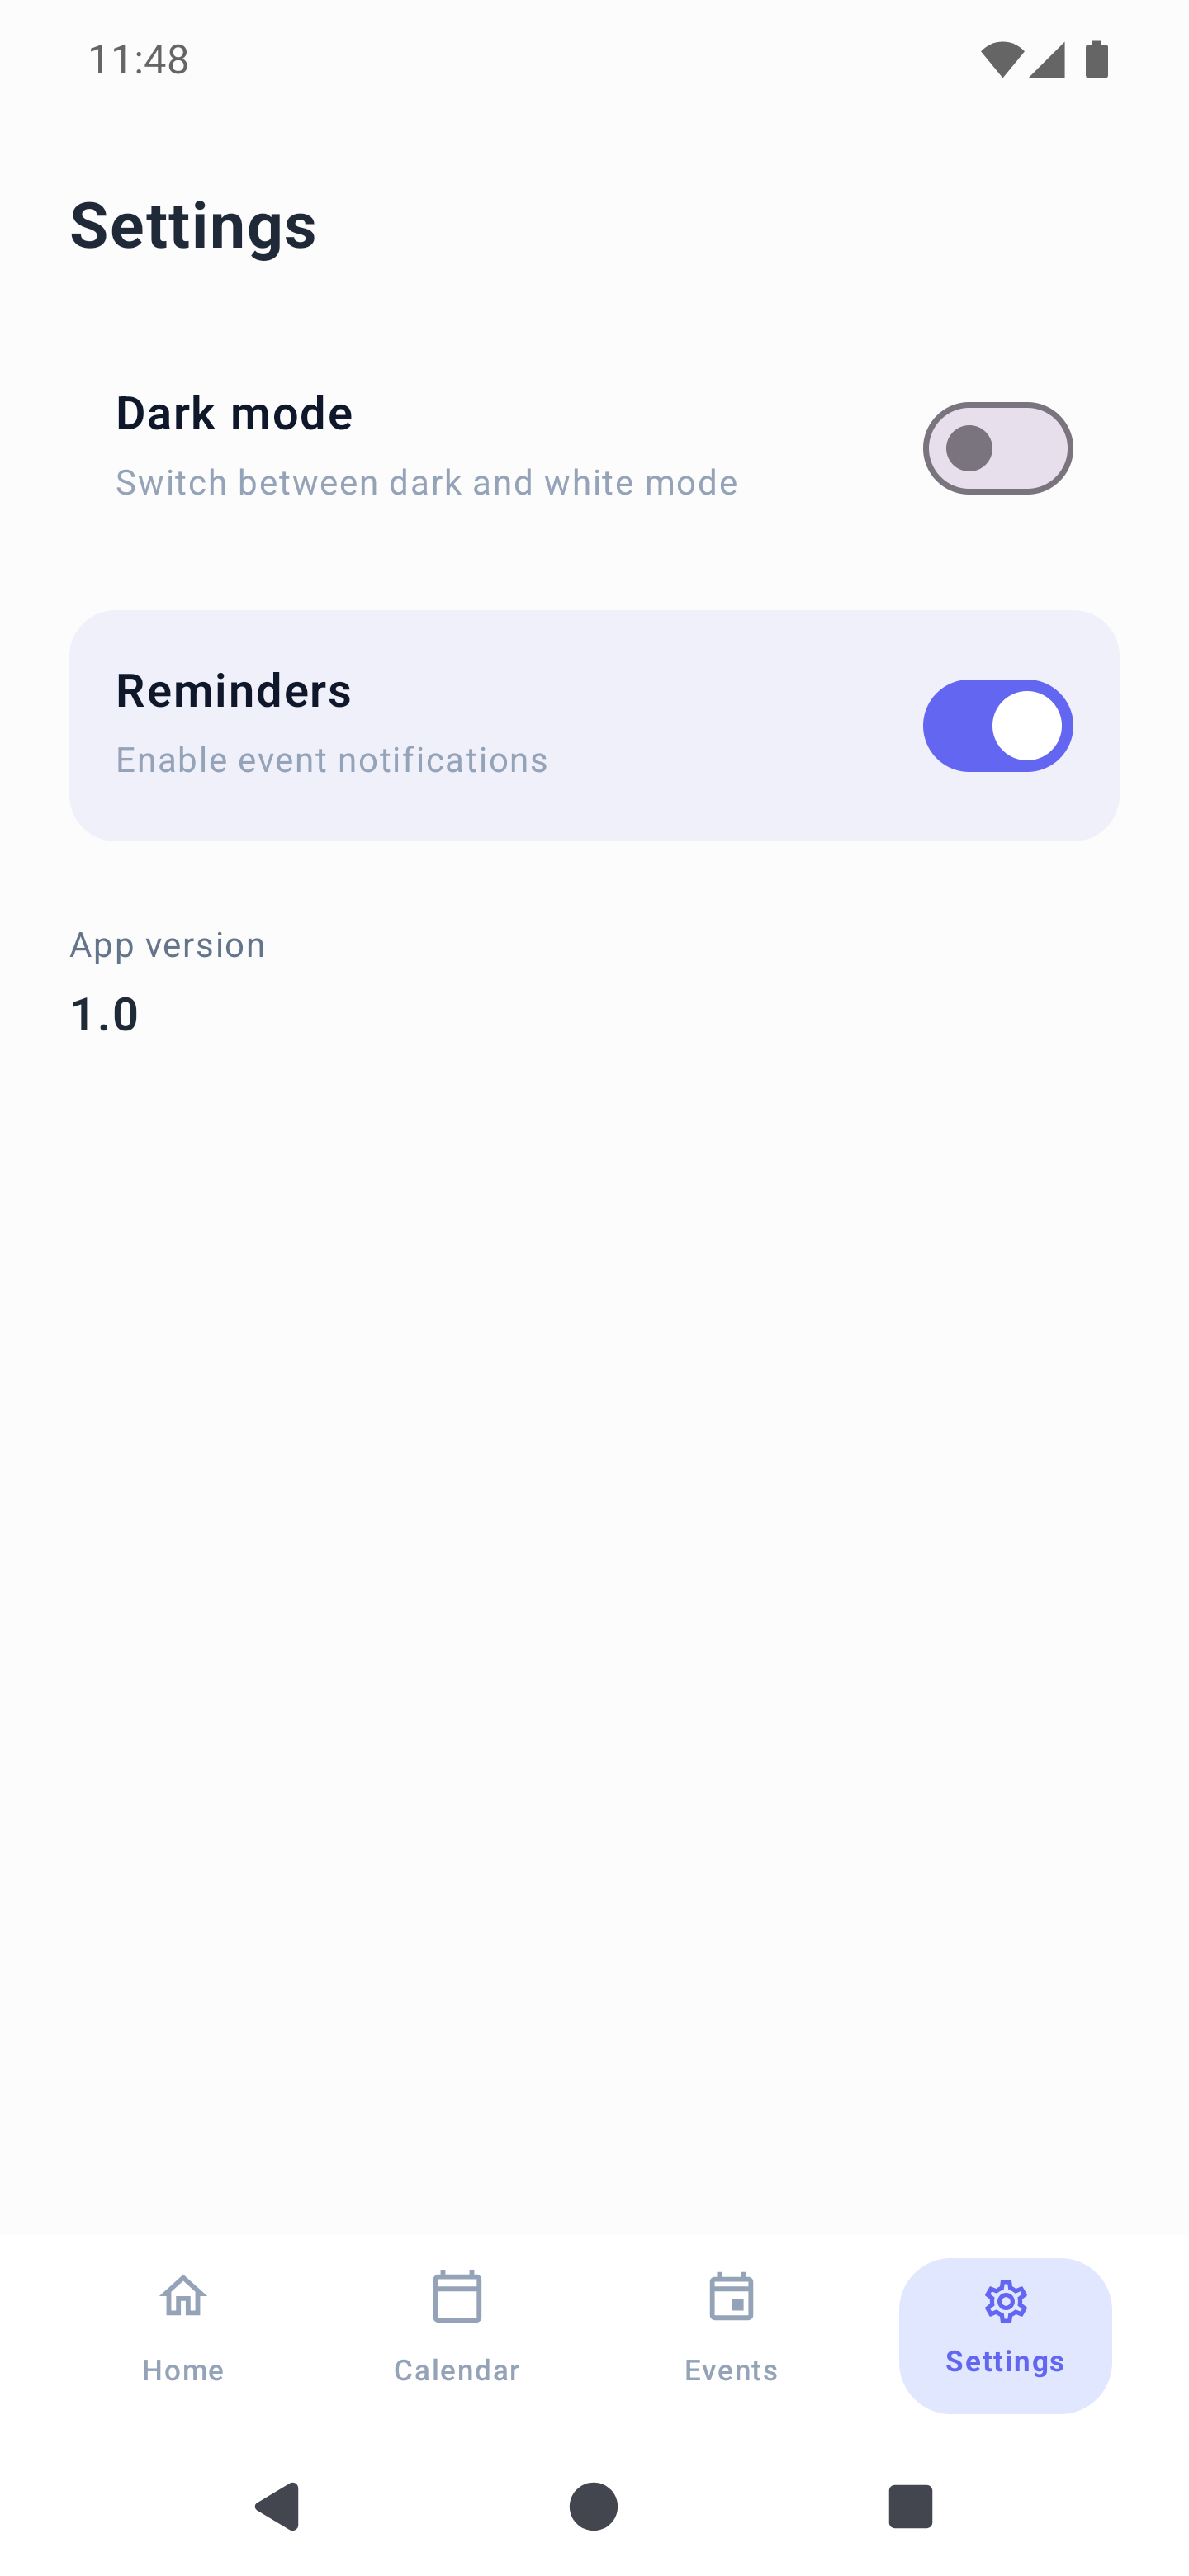Image resolution: width=1189 pixels, height=2576 pixels.
Task: Tap the Dark mode title text
Action: pyautogui.click(x=234, y=414)
